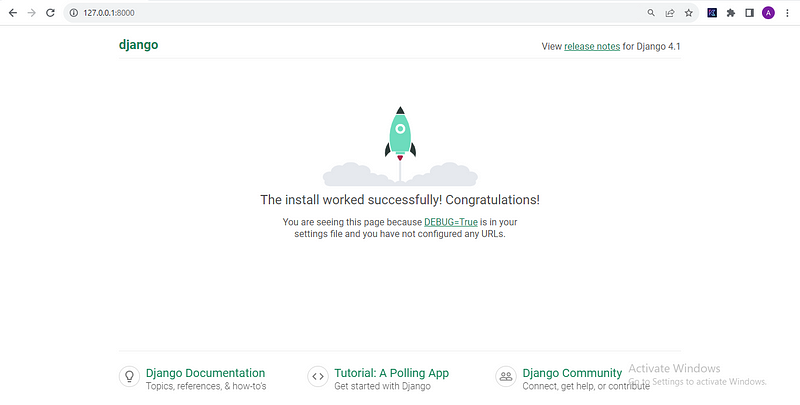The image size is (800, 405).
Task: Share this page using the share icon
Action: [x=670, y=13]
